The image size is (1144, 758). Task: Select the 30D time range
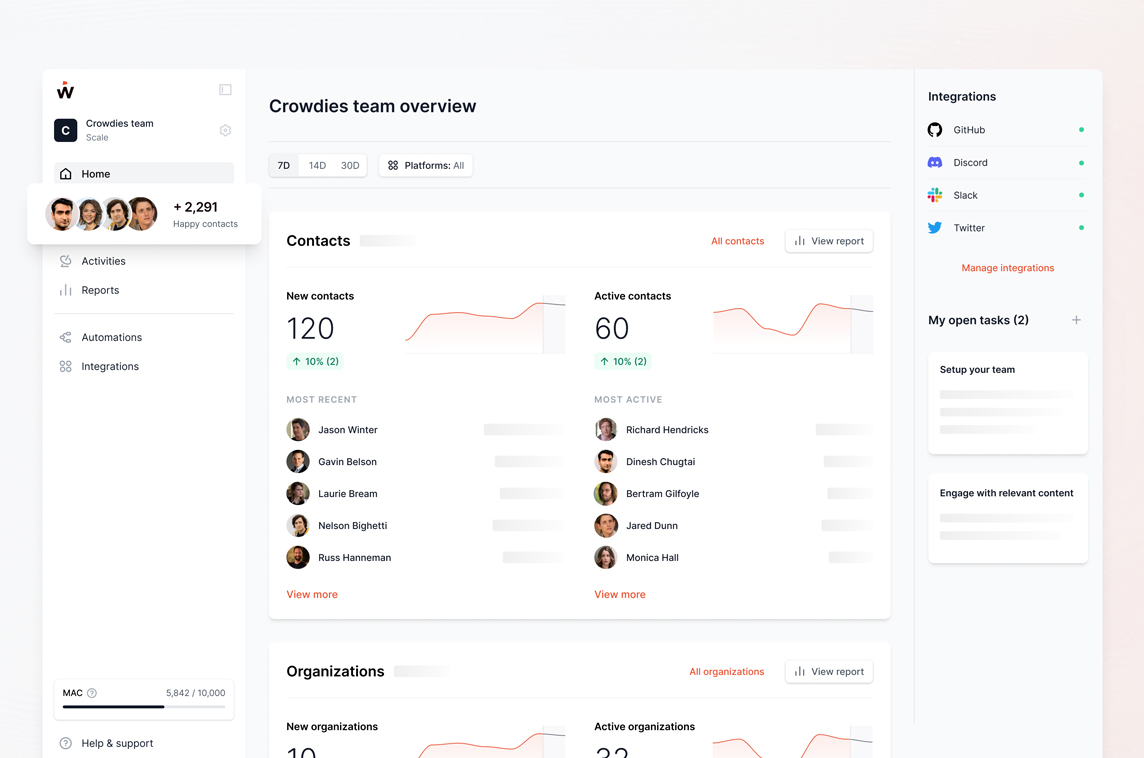350,166
